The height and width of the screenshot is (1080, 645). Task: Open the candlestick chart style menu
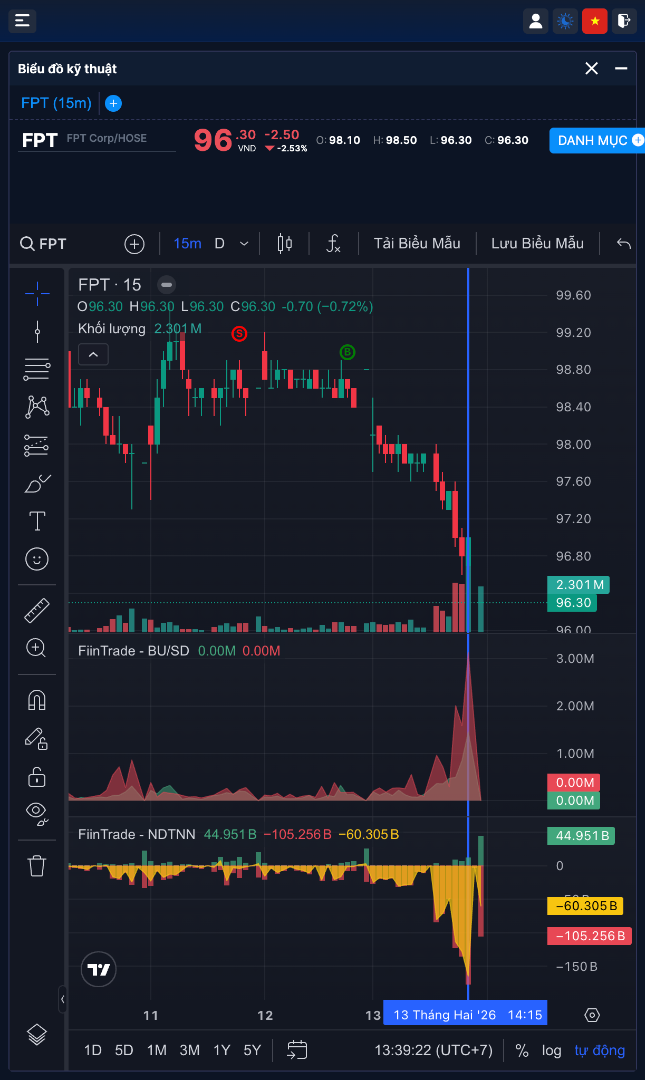(x=285, y=243)
